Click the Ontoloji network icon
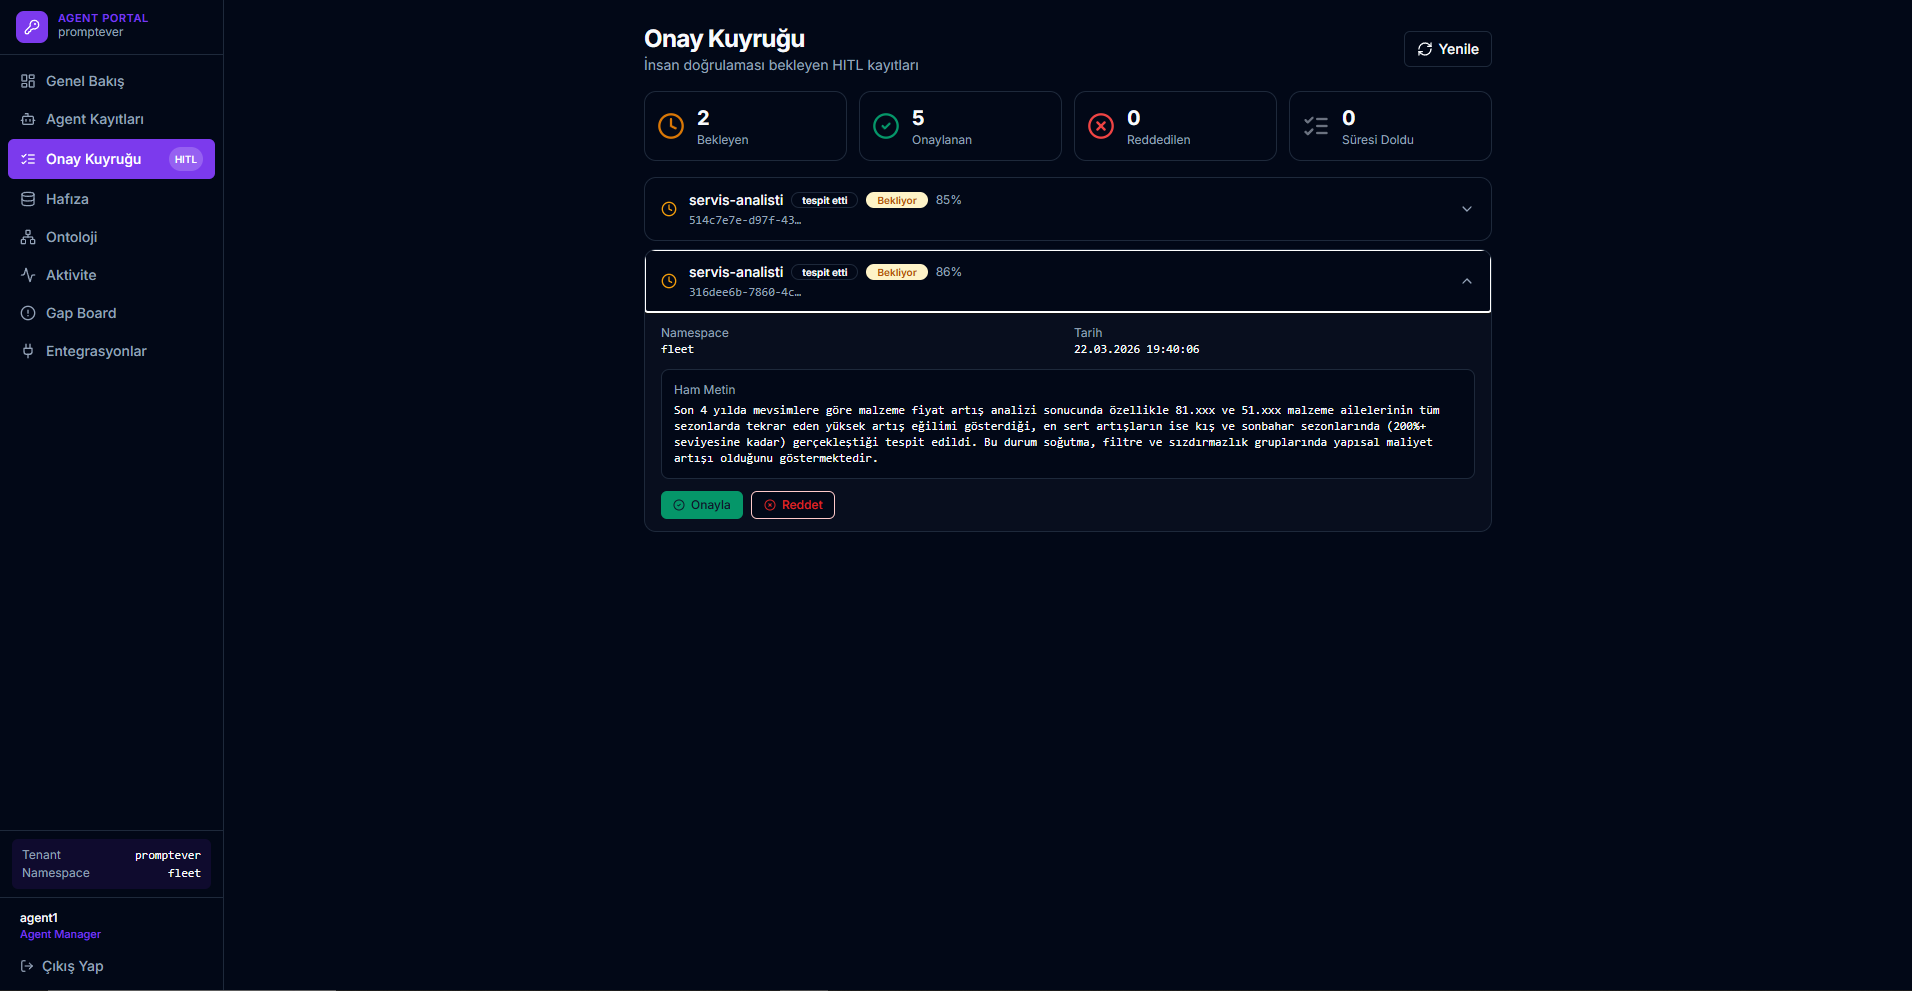 coord(28,237)
